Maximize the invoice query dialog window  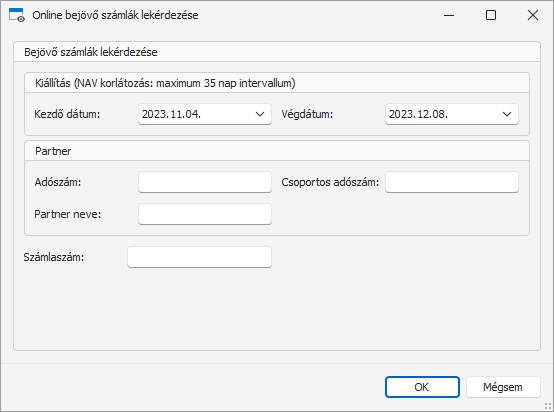coord(491,15)
